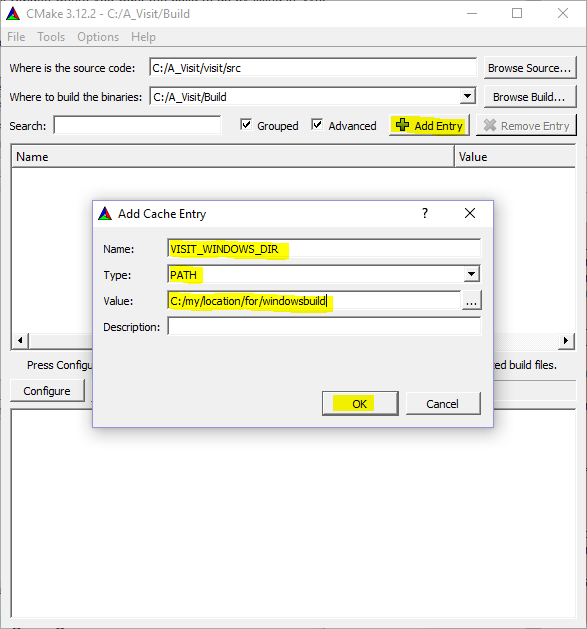
Task: Click the ellipsis browse button beside Value
Action: coord(471,300)
